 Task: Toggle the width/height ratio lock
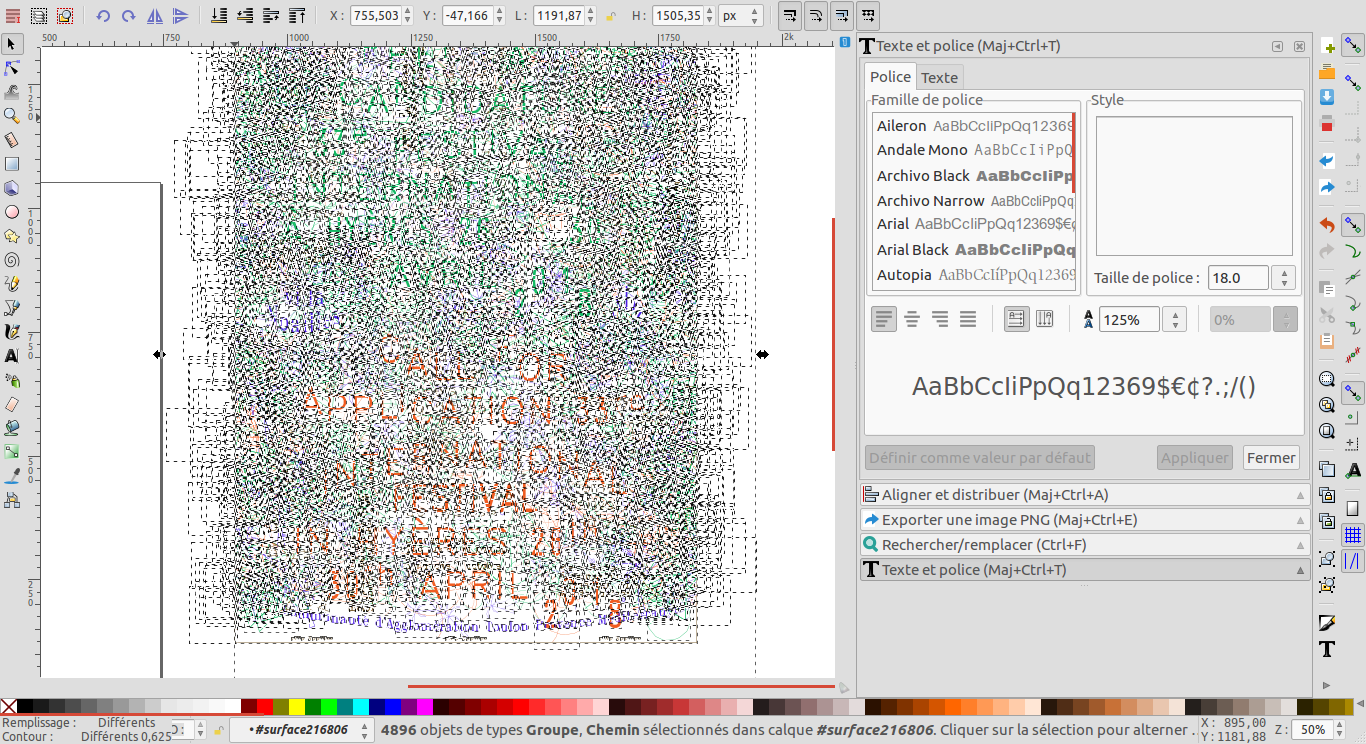611,16
